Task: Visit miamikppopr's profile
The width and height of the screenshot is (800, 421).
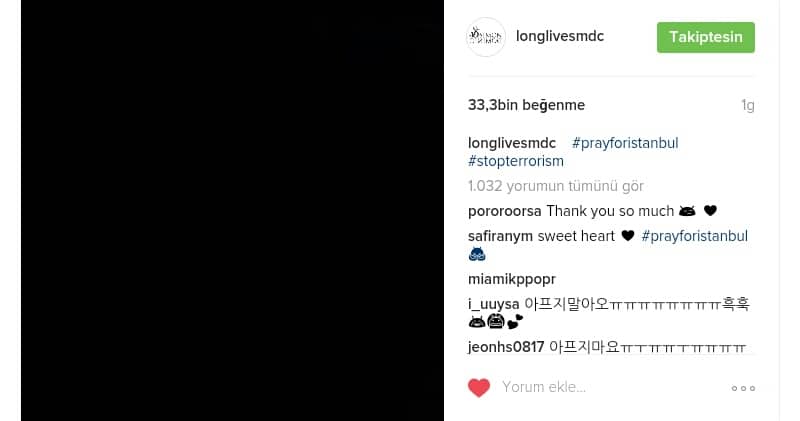Action: click(x=512, y=279)
